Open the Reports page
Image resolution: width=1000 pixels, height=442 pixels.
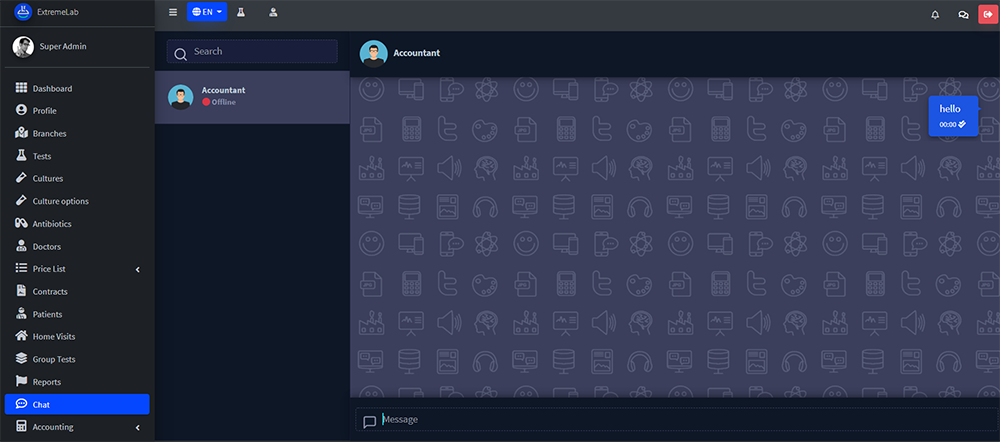pos(46,382)
